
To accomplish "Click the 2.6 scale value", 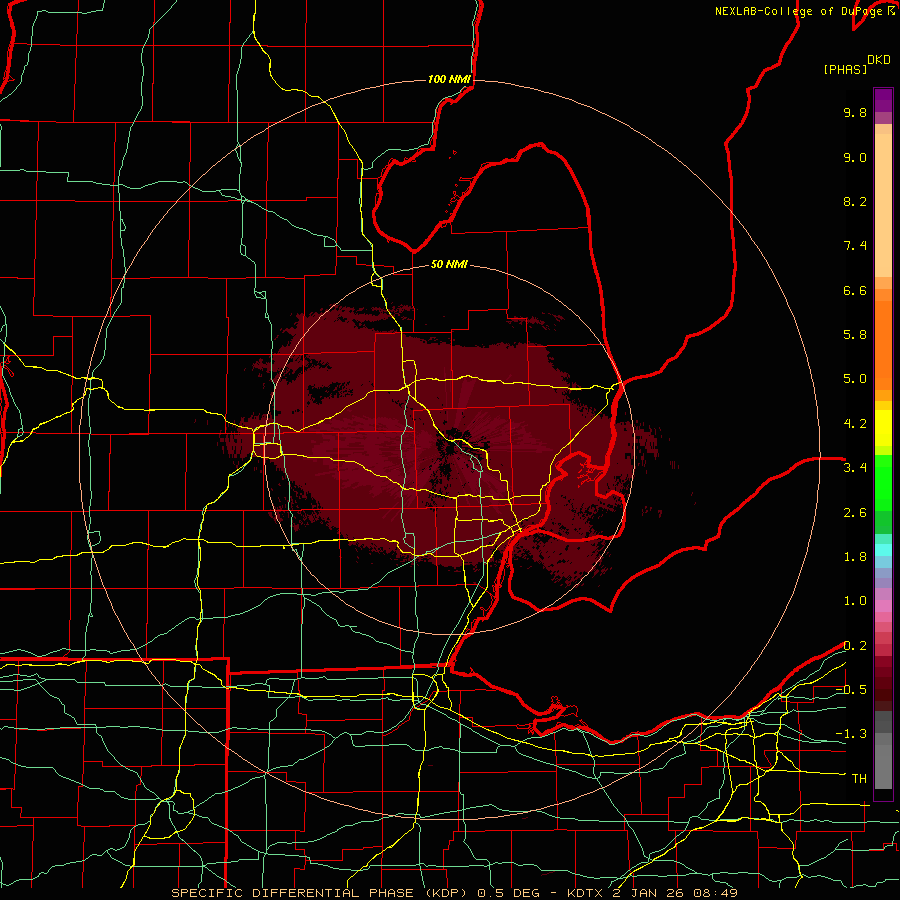I will click(855, 513).
